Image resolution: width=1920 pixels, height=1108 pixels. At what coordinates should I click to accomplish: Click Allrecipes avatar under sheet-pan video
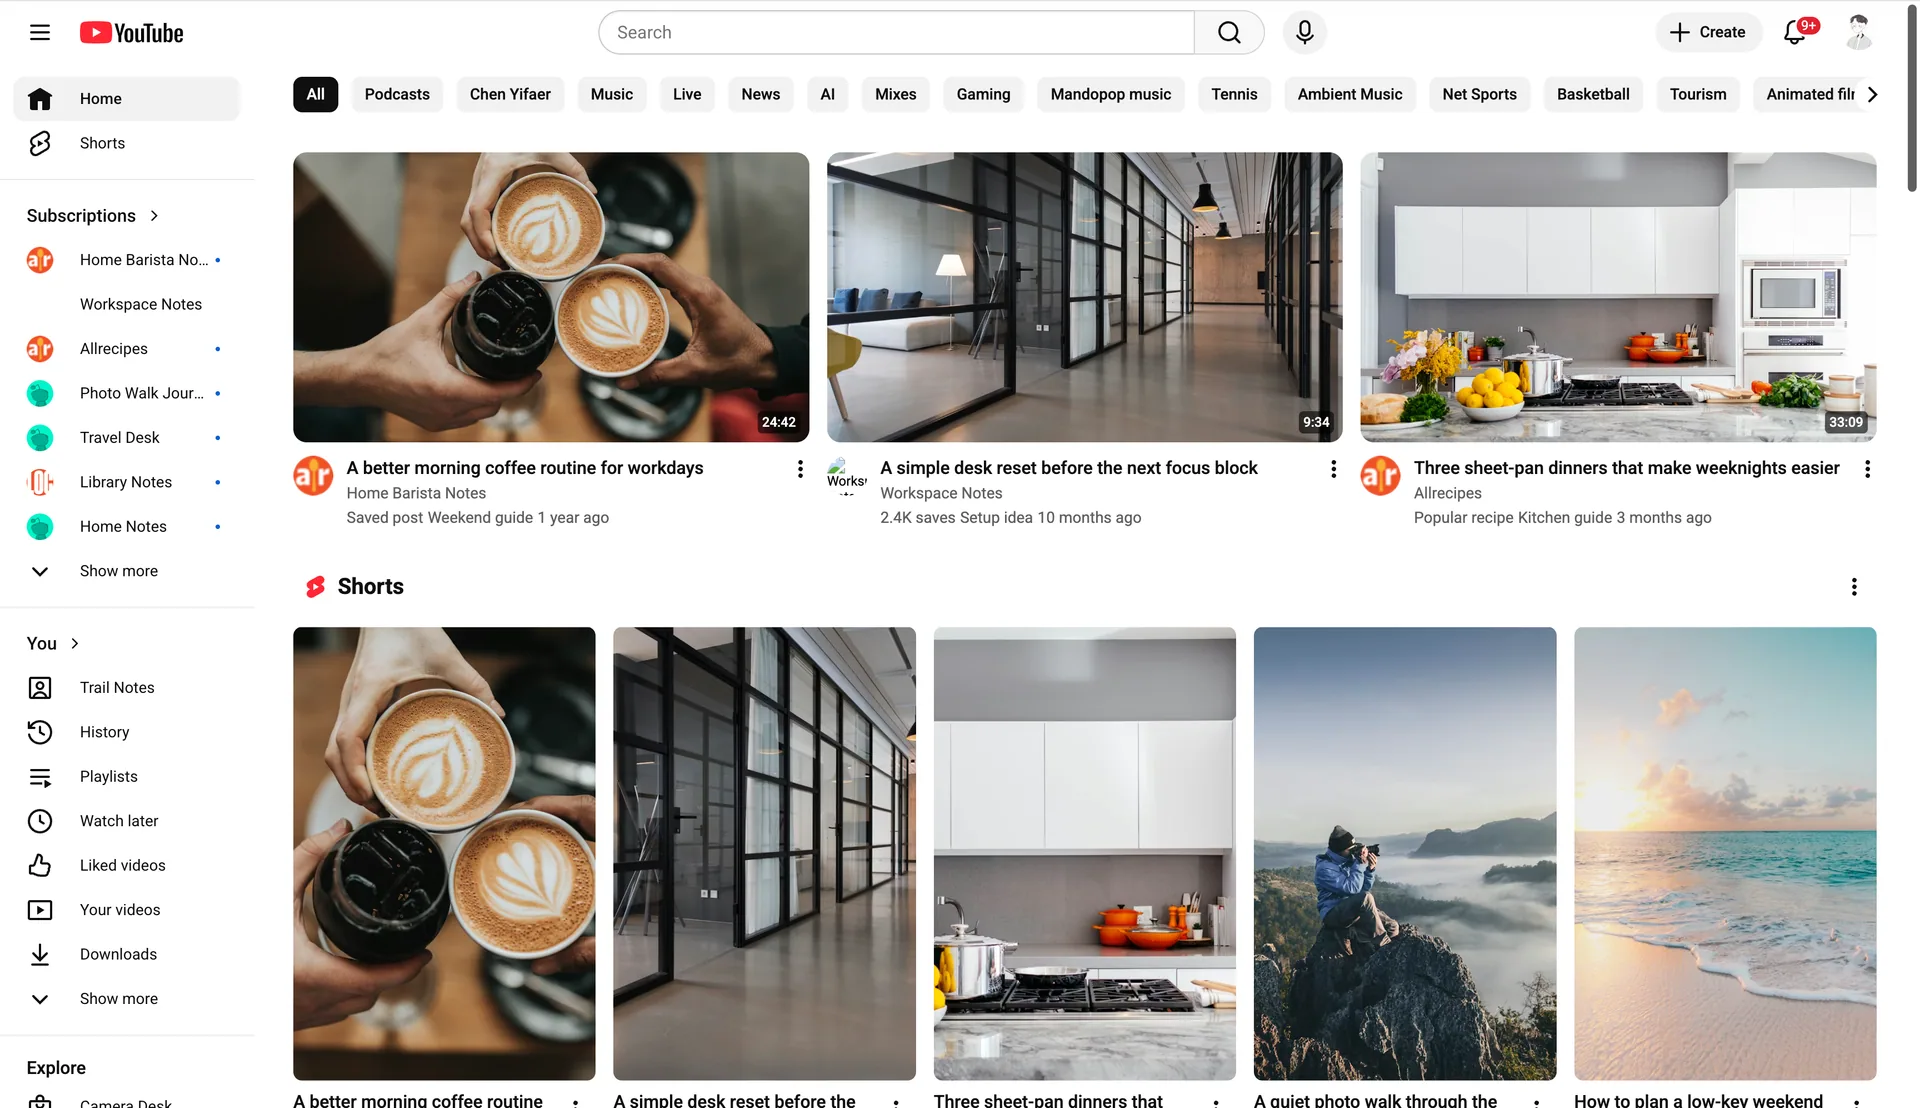tap(1380, 476)
